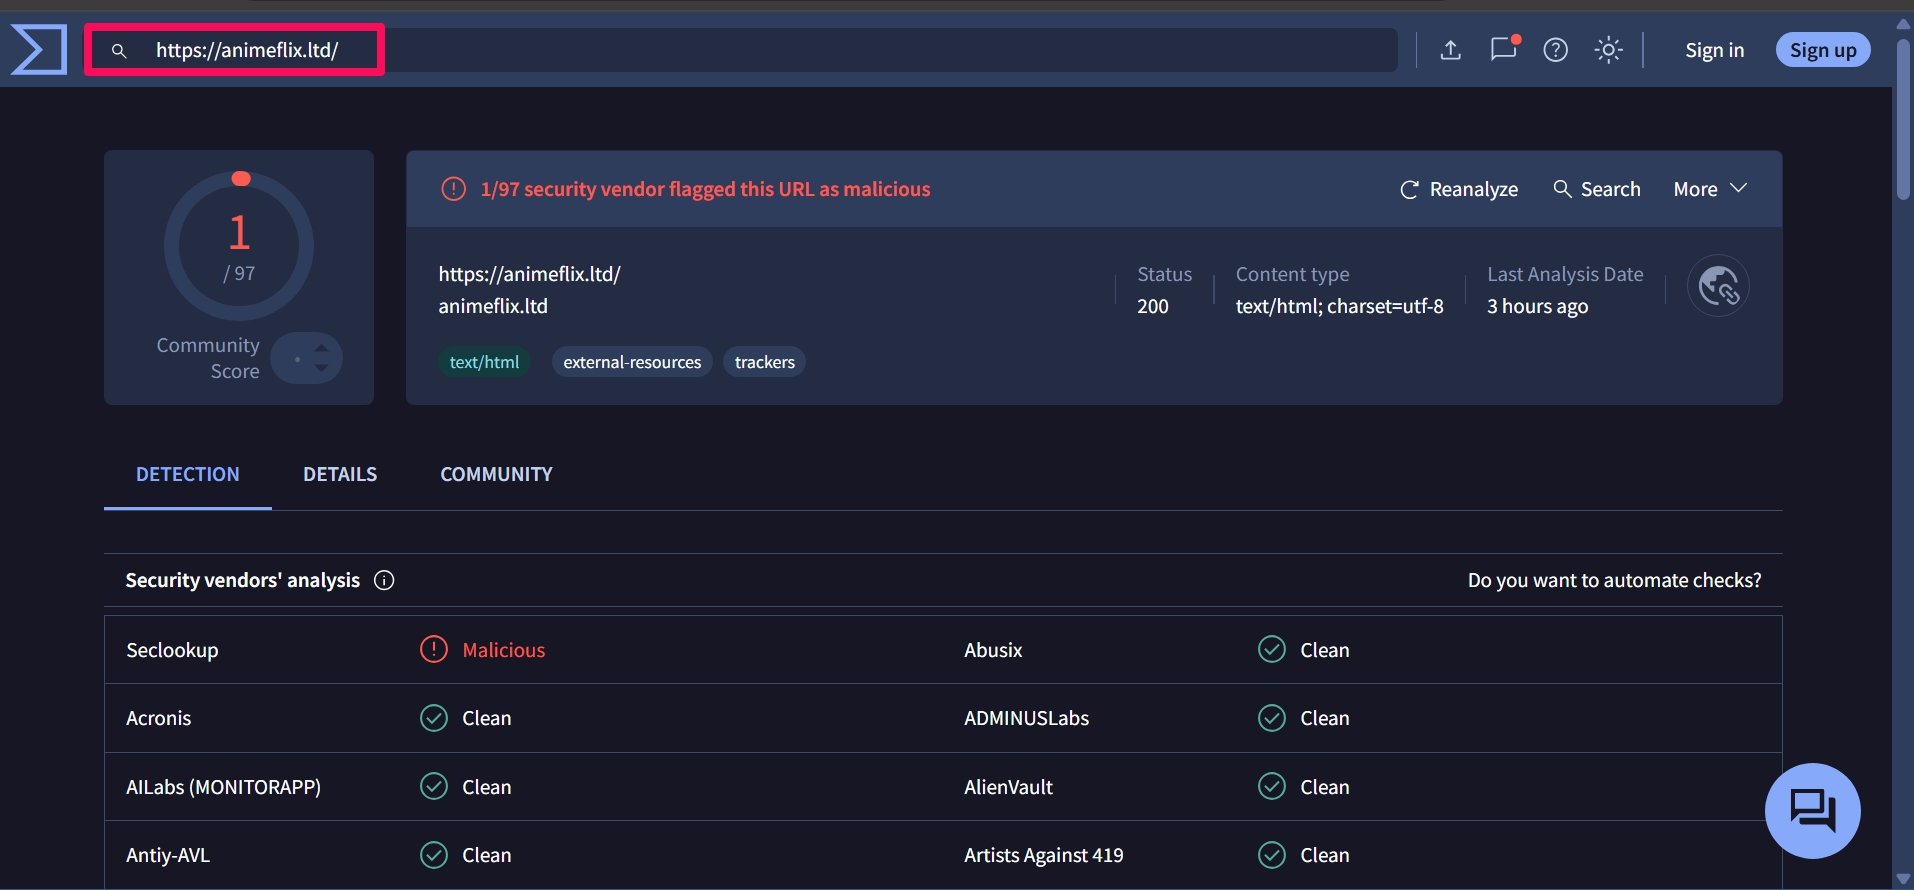The height and width of the screenshot is (890, 1914).
Task: Click the ADMINUSLabs clean checkmark icon
Action: pyautogui.click(x=1272, y=718)
